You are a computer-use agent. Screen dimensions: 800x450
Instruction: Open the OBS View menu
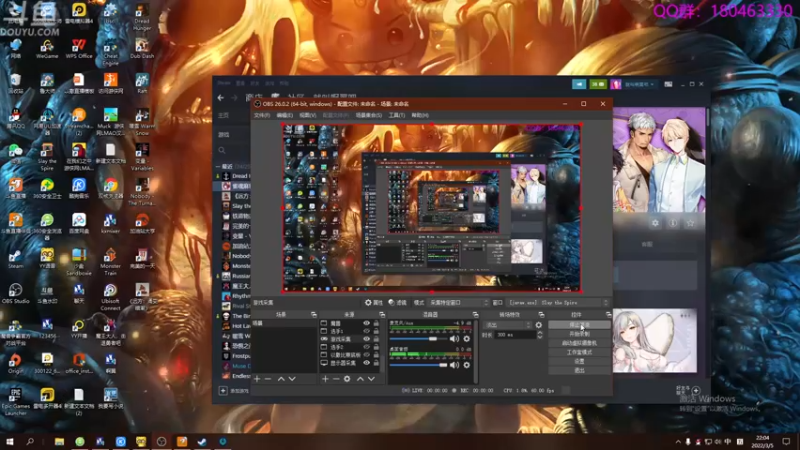tap(308, 115)
